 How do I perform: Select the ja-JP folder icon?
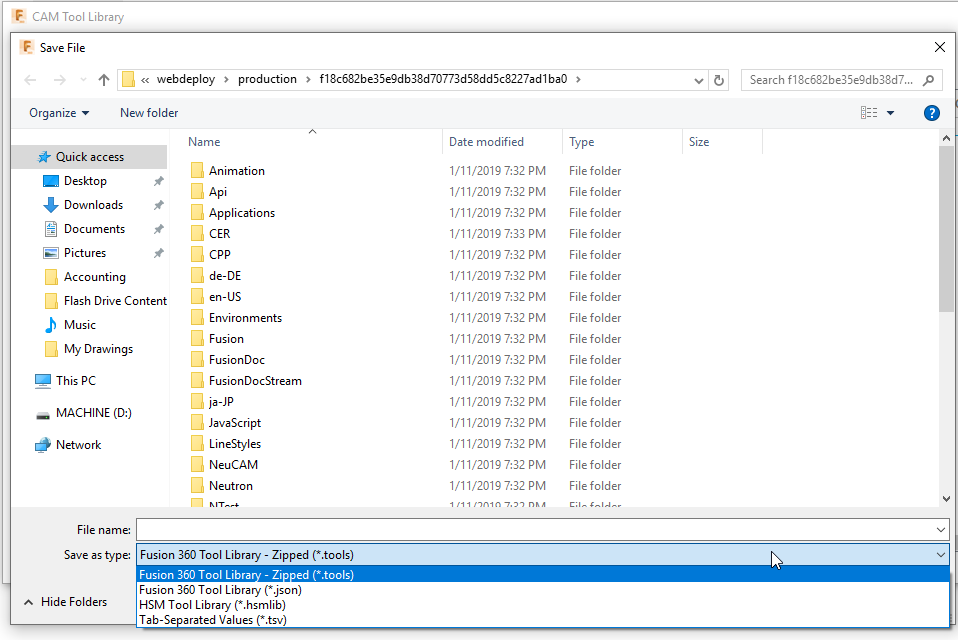(197, 402)
